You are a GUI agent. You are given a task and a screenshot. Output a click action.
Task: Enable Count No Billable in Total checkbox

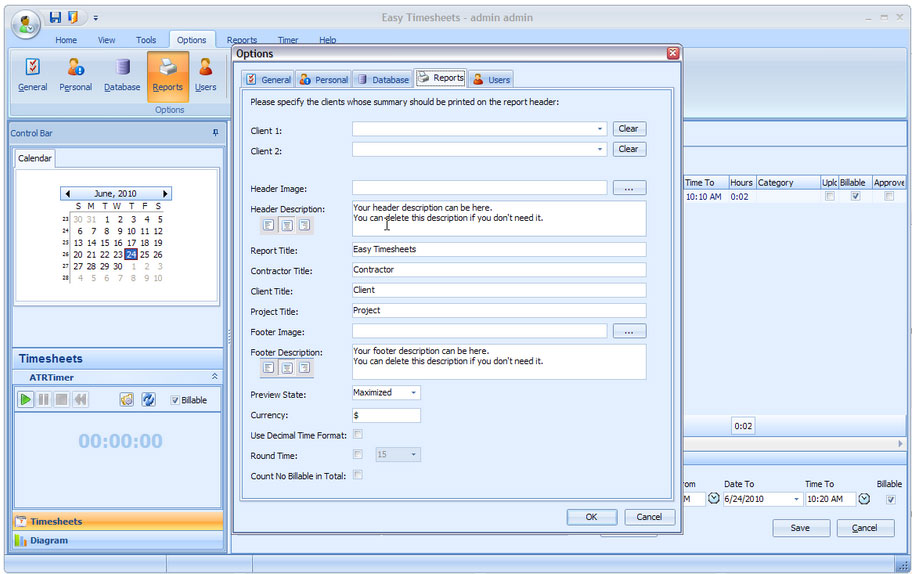pyautogui.click(x=358, y=475)
